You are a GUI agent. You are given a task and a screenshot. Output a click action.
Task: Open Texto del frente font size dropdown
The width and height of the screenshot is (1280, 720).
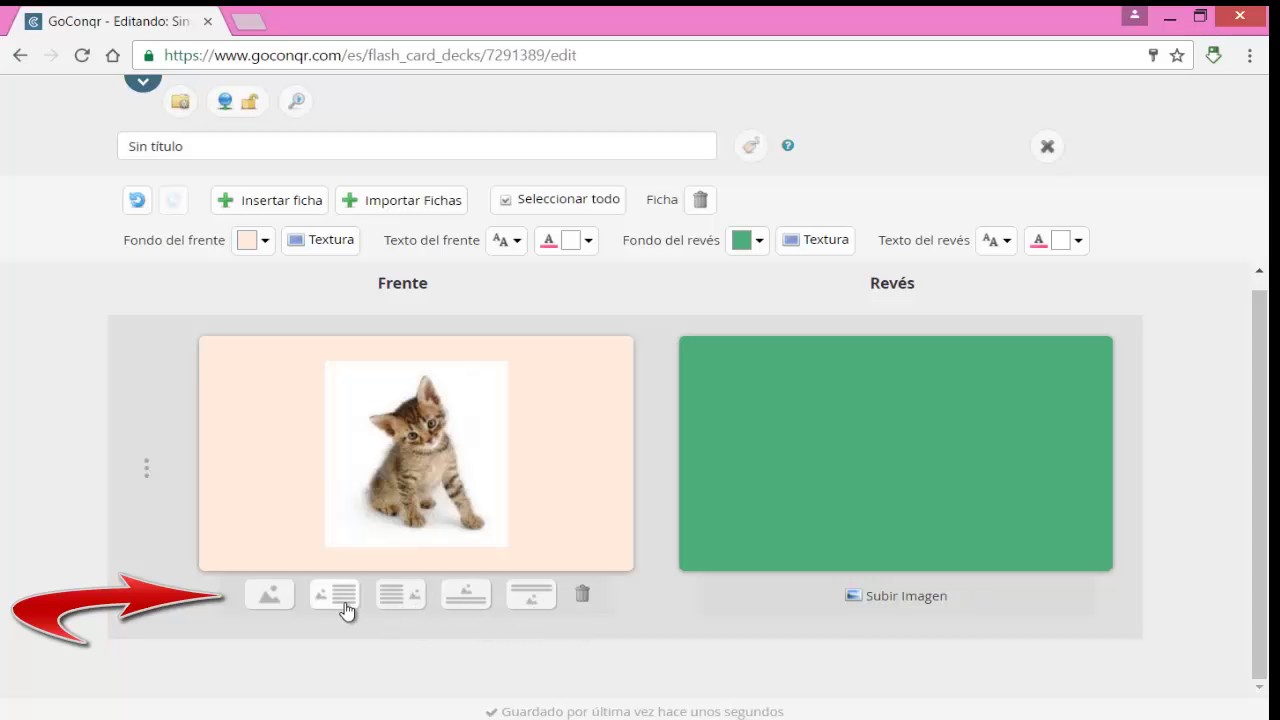506,240
